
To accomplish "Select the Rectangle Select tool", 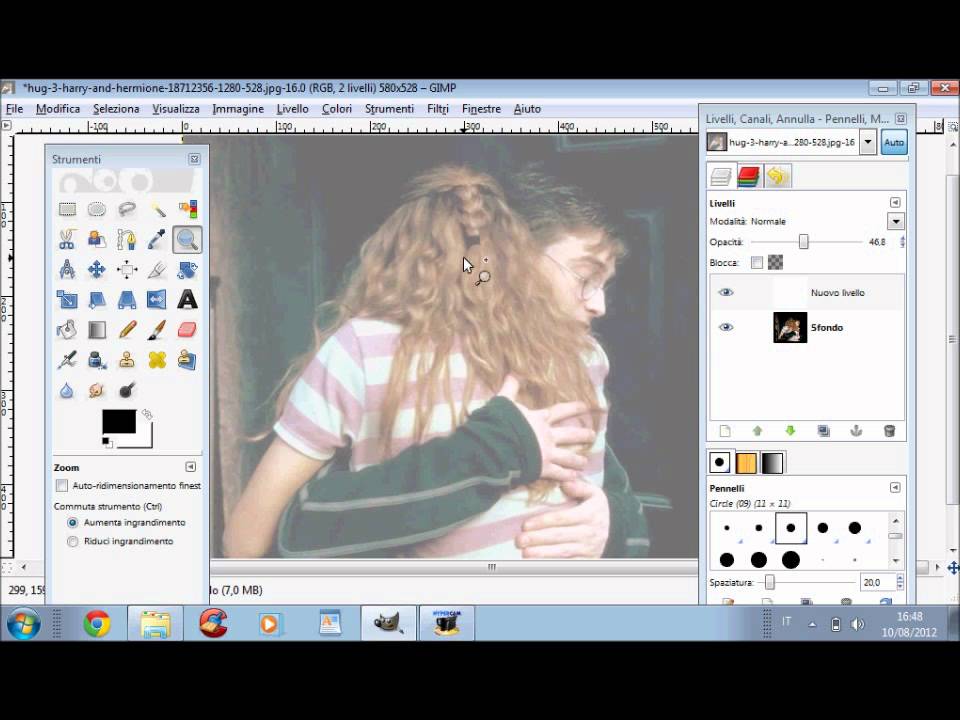I will pyautogui.click(x=67, y=209).
